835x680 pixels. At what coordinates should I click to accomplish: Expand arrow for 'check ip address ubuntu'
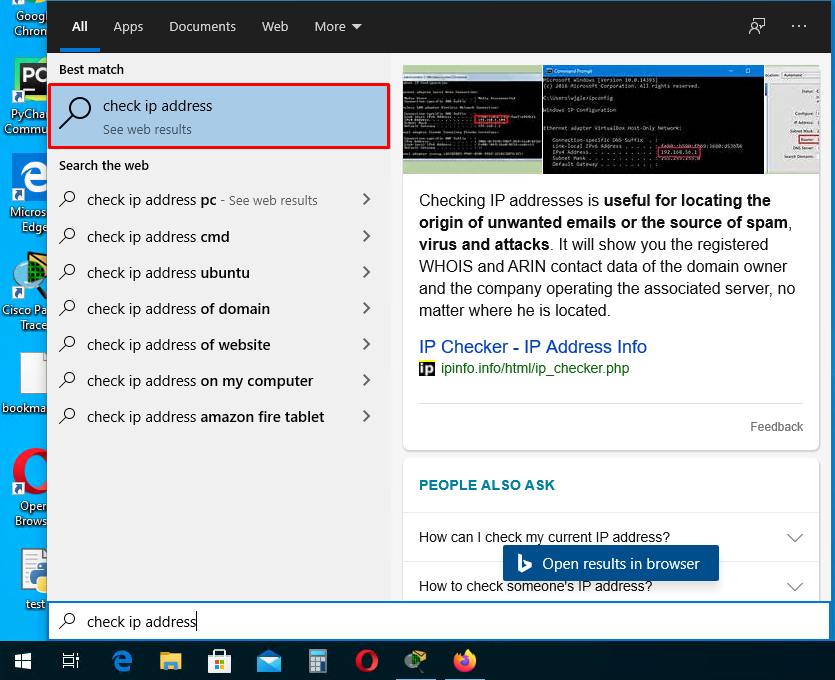[x=366, y=272]
